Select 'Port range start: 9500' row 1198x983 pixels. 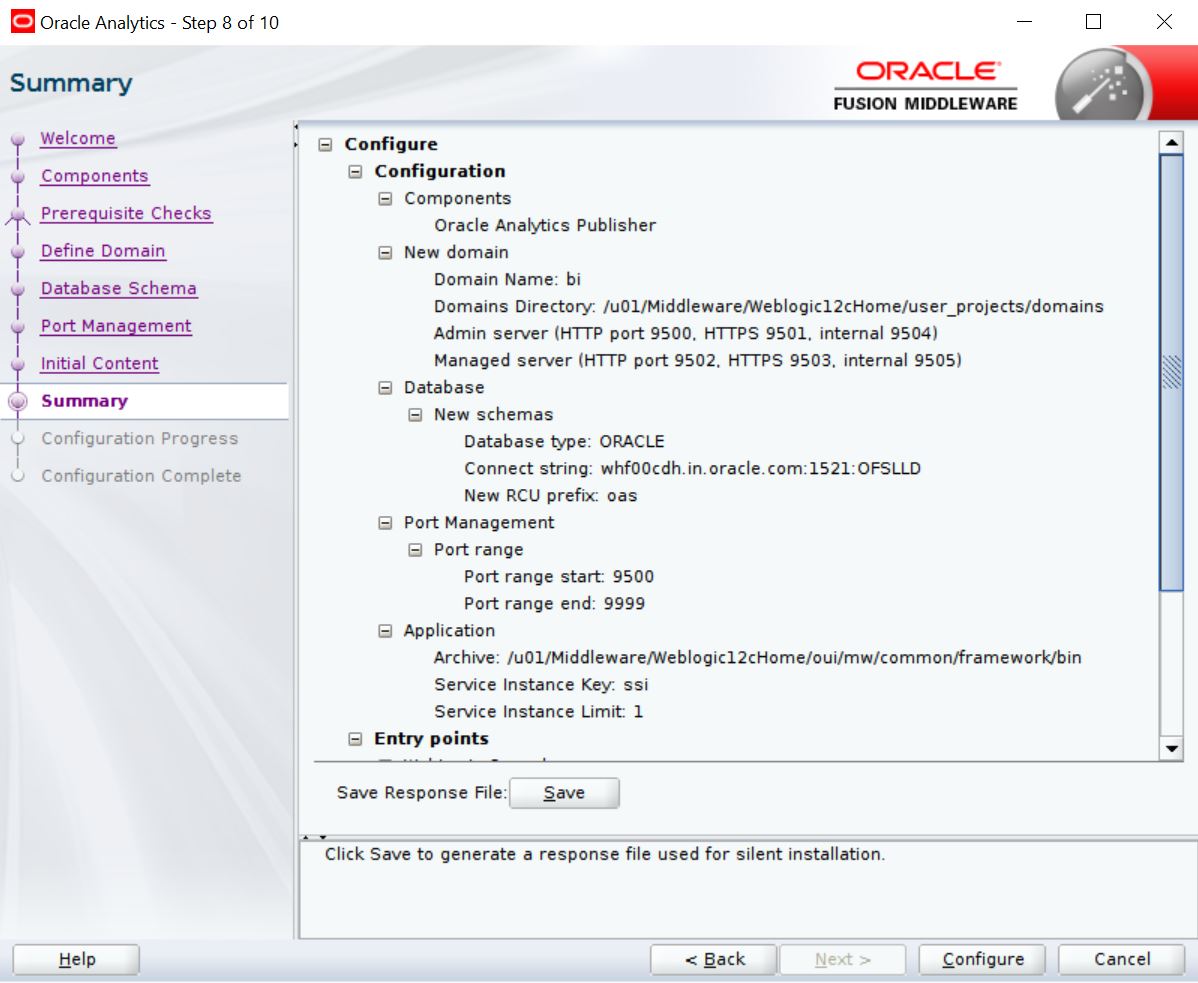point(559,577)
